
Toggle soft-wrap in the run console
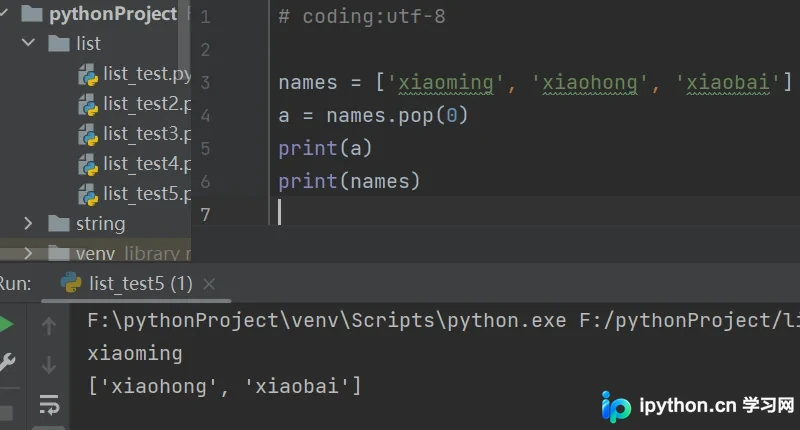click(x=49, y=405)
